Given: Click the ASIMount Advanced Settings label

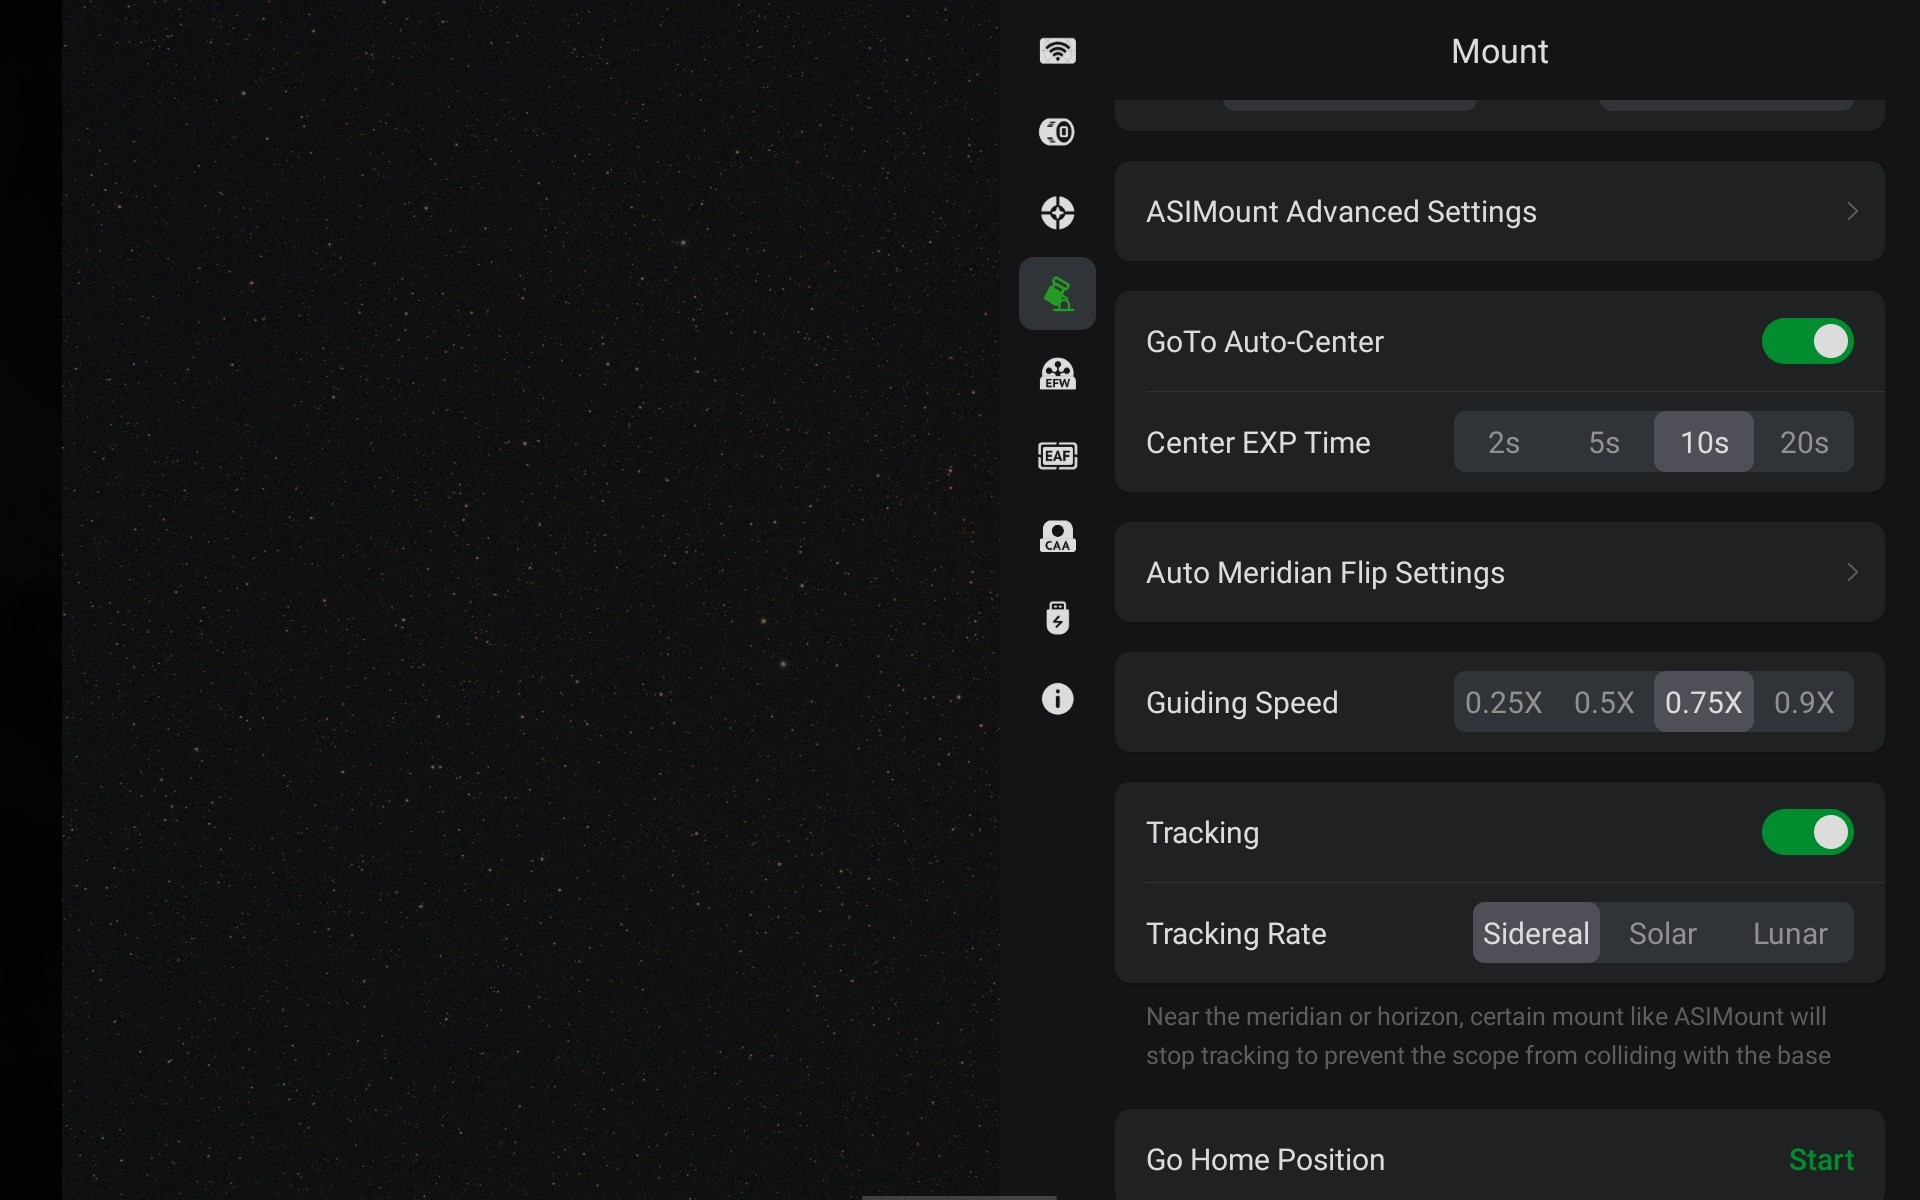Looking at the screenshot, I should pos(1341,212).
